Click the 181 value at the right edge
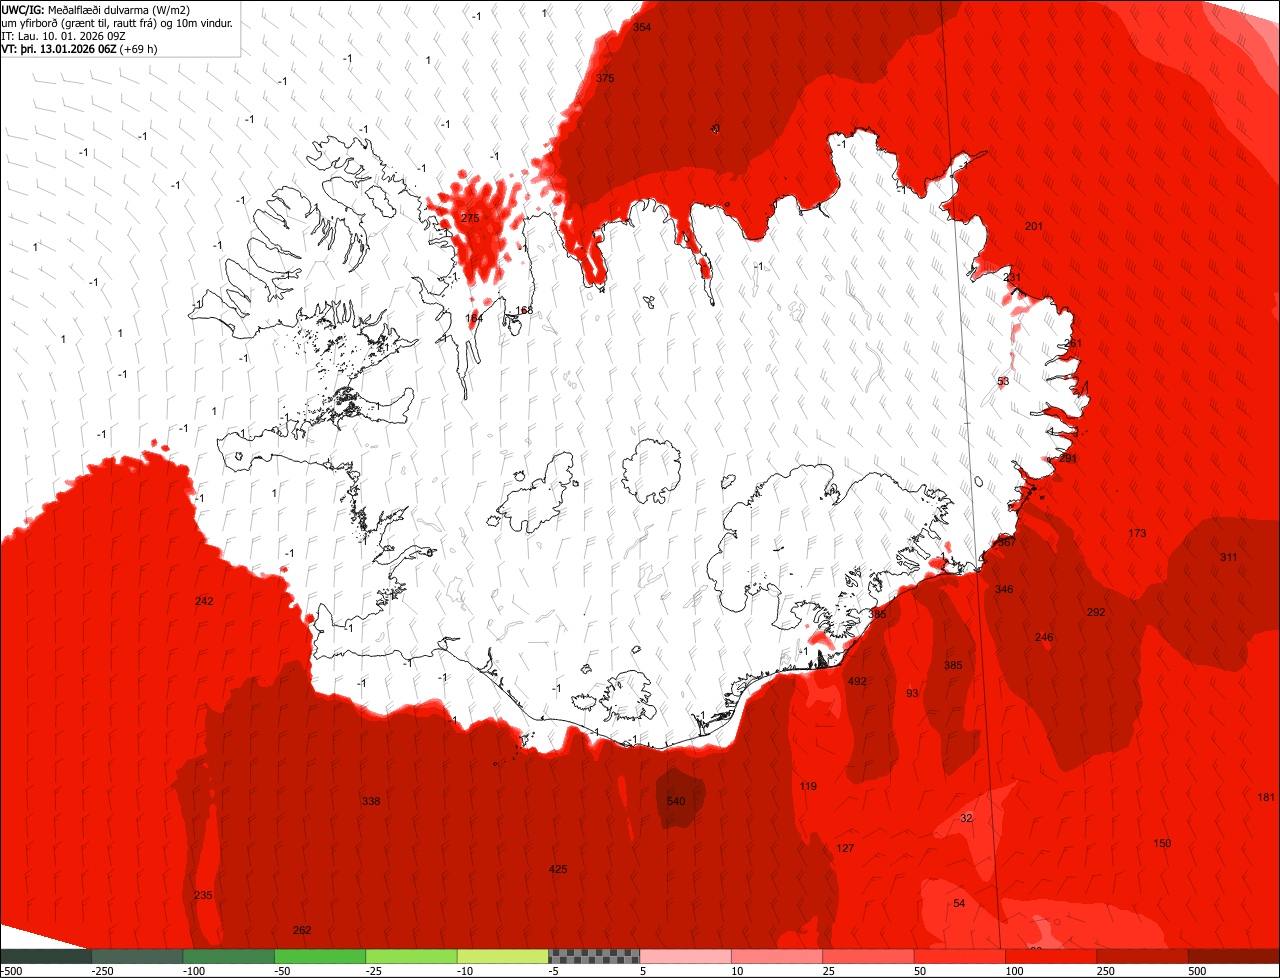This screenshot has height=978, width=1280. (x=1266, y=797)
